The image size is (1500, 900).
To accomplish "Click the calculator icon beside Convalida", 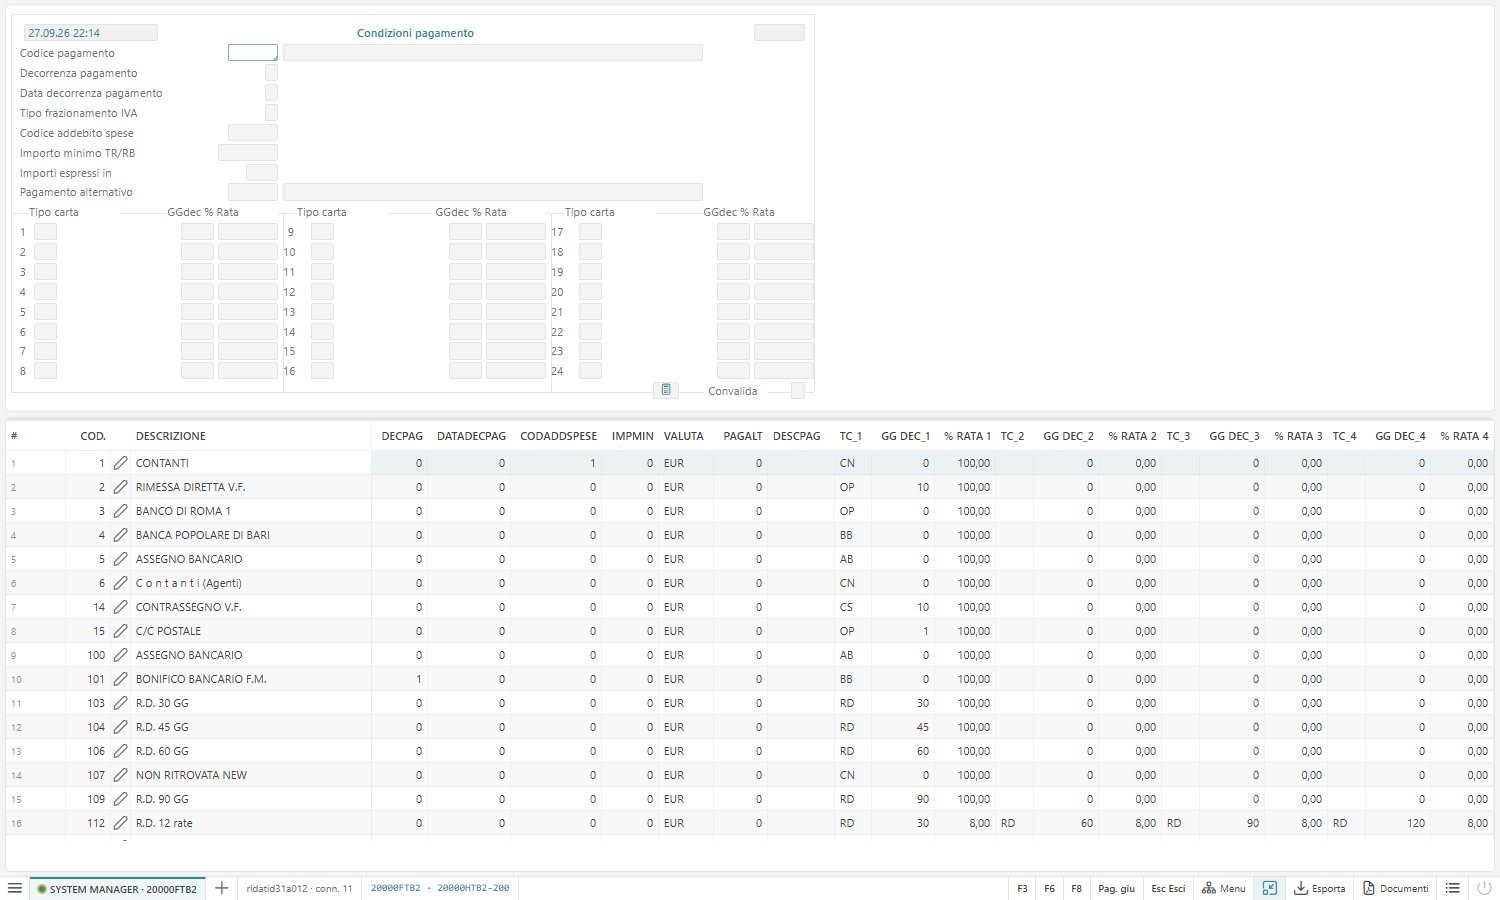I will click(666, 390).
